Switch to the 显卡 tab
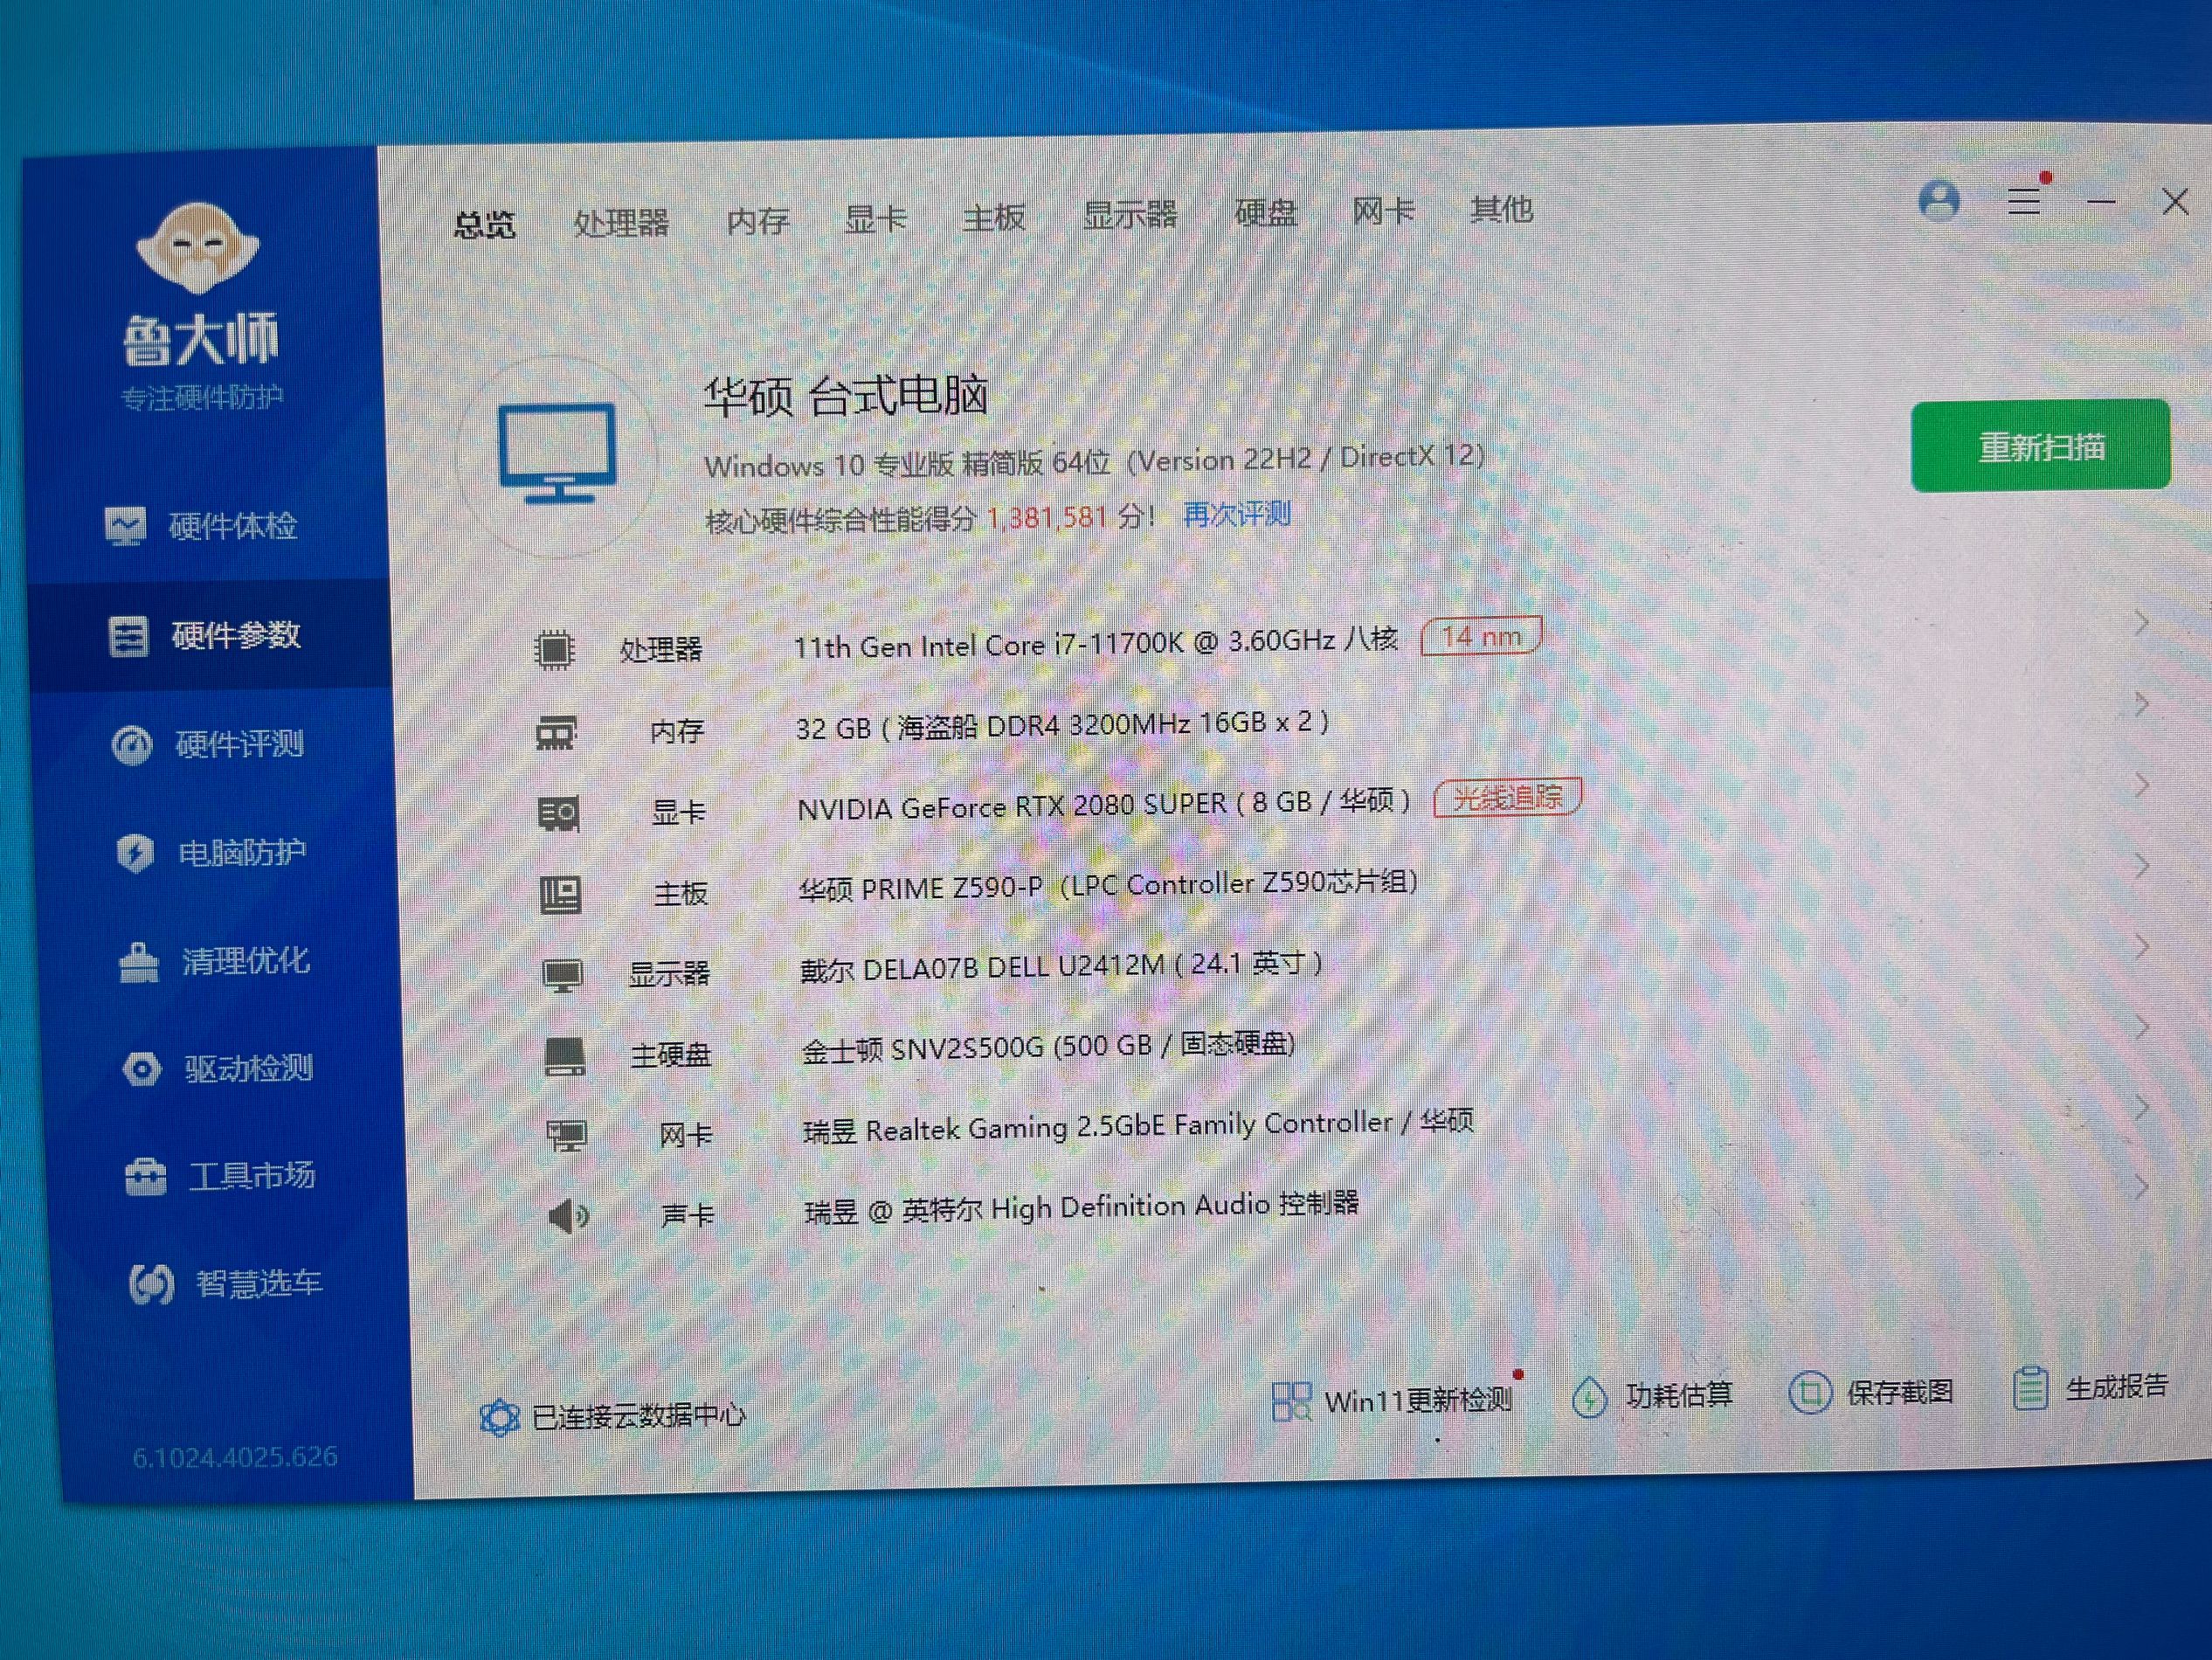 click(875, 218)
